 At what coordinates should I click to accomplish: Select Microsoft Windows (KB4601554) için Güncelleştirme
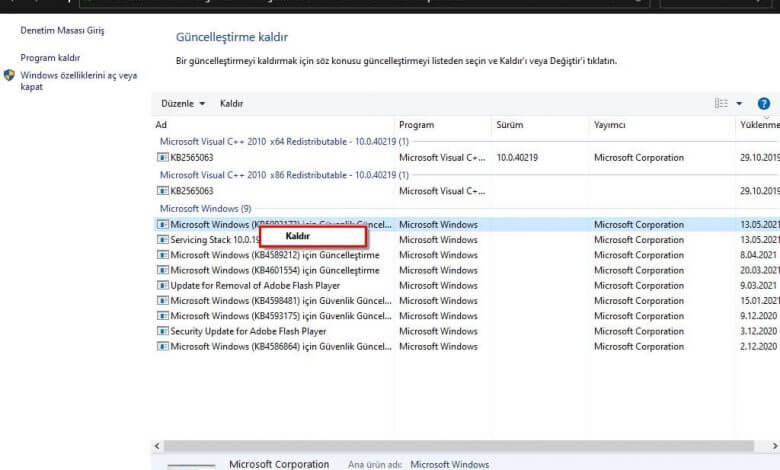point(275,270)
